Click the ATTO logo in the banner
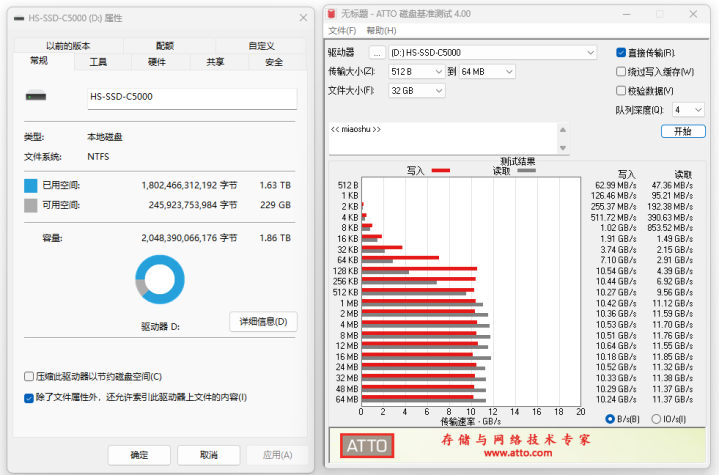The height and width of the screenshot is (475, 719). 367,446
